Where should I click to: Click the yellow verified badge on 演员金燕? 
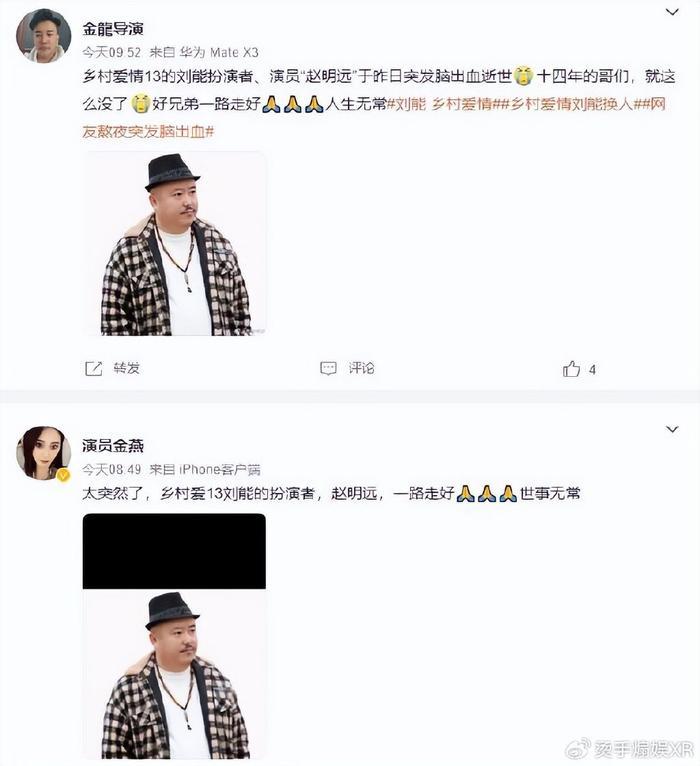coord(64,475)
